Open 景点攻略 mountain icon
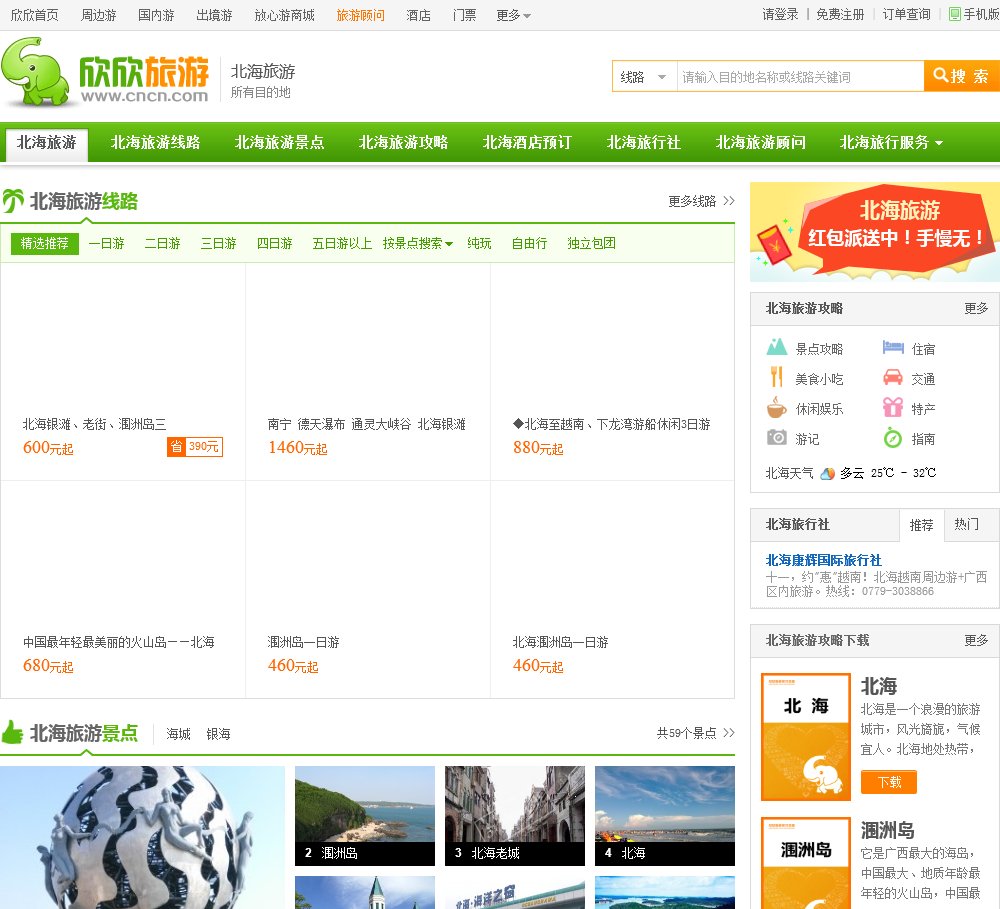Screen dimensions: 1000x909 (776, 347)
